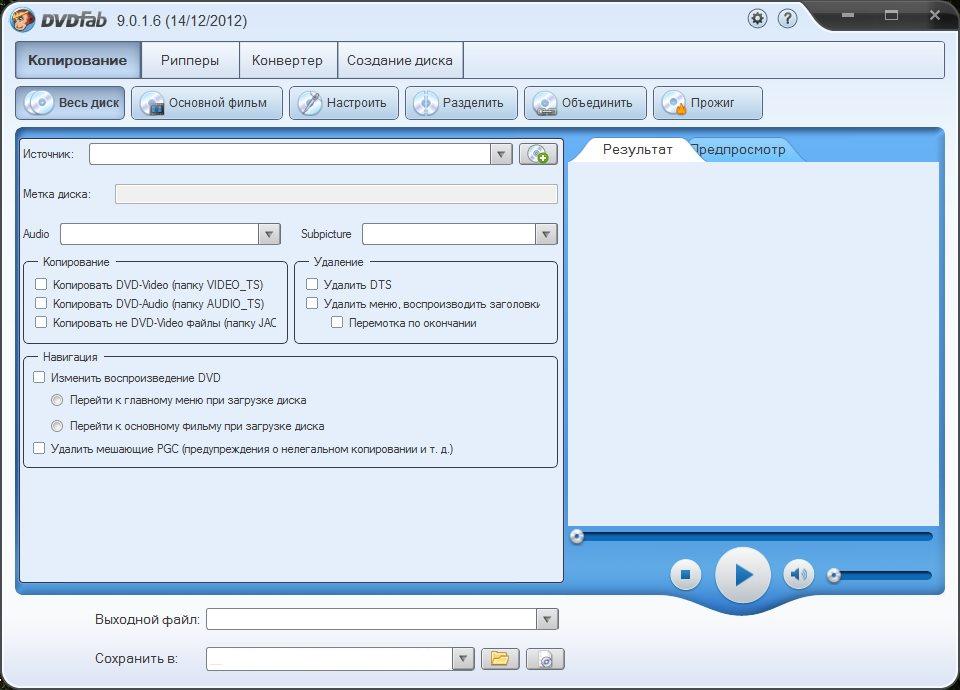
Task: Expand the Audio dropdown
Action: tap(269, 234)
